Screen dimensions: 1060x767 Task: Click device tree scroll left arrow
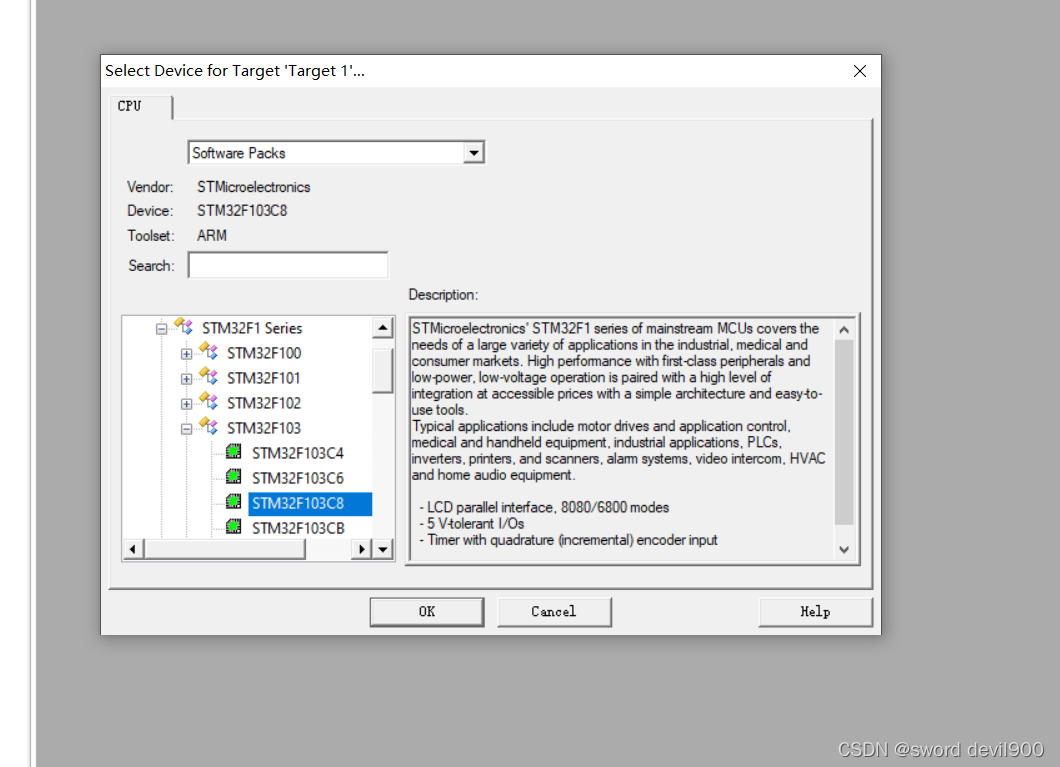(x=132, y=549)
